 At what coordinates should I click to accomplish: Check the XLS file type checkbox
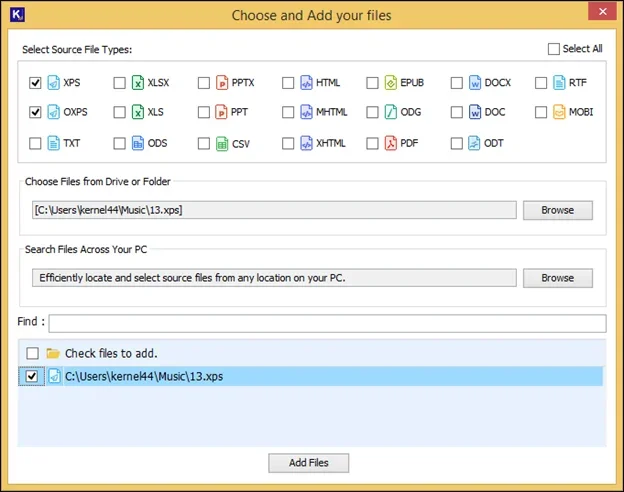tap(119, 112)
